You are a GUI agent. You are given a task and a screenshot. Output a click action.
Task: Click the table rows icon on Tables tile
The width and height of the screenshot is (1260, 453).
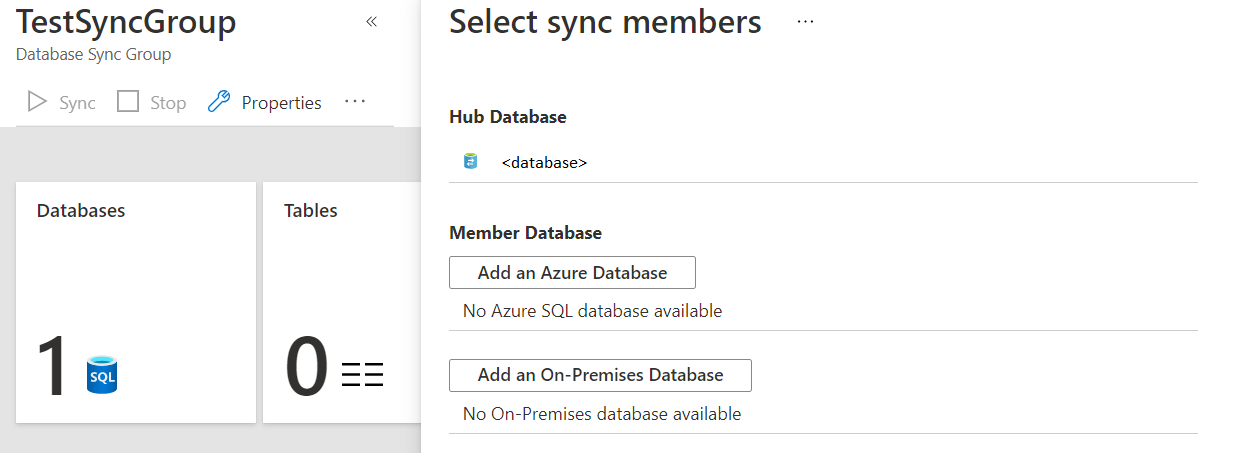click(362, 375)
